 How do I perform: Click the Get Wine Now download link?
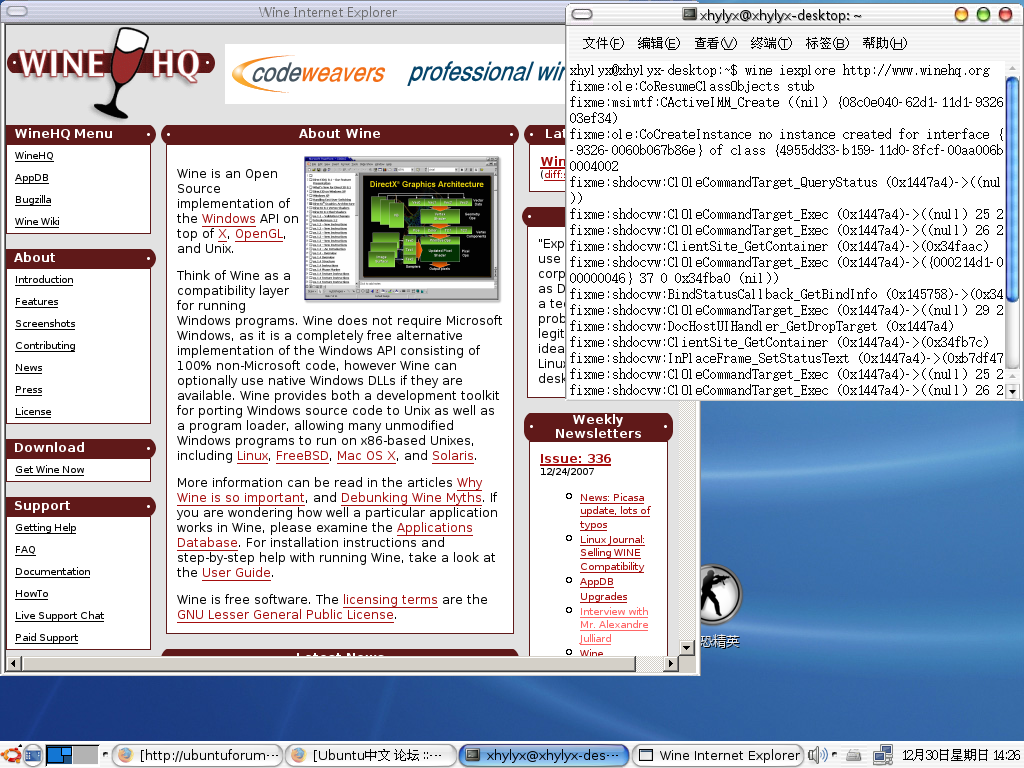click(50, 470)
